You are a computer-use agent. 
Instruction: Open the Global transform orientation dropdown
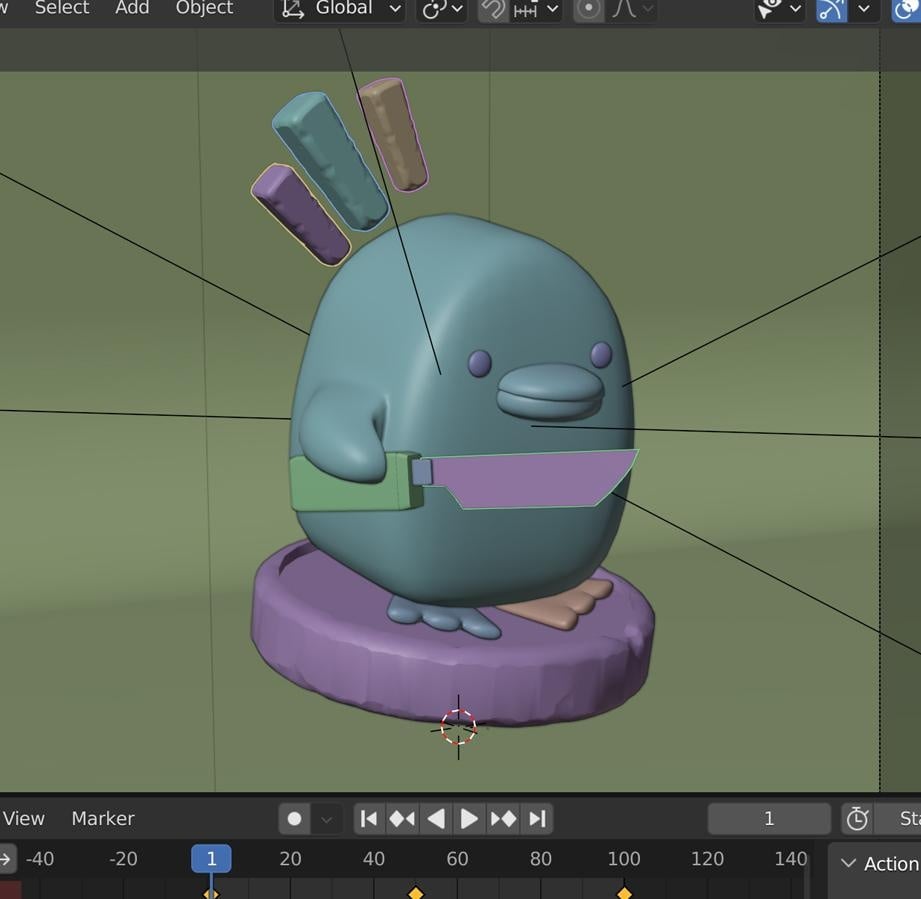[x=340, y=9]
